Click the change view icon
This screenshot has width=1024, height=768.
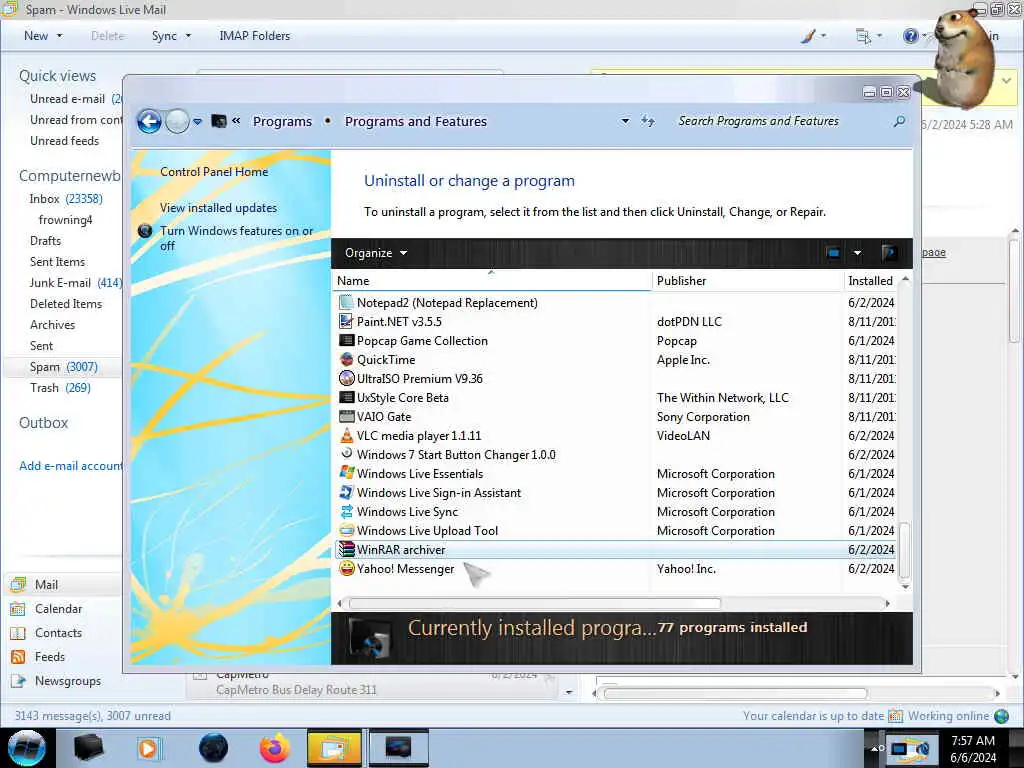tap(833, 253)
